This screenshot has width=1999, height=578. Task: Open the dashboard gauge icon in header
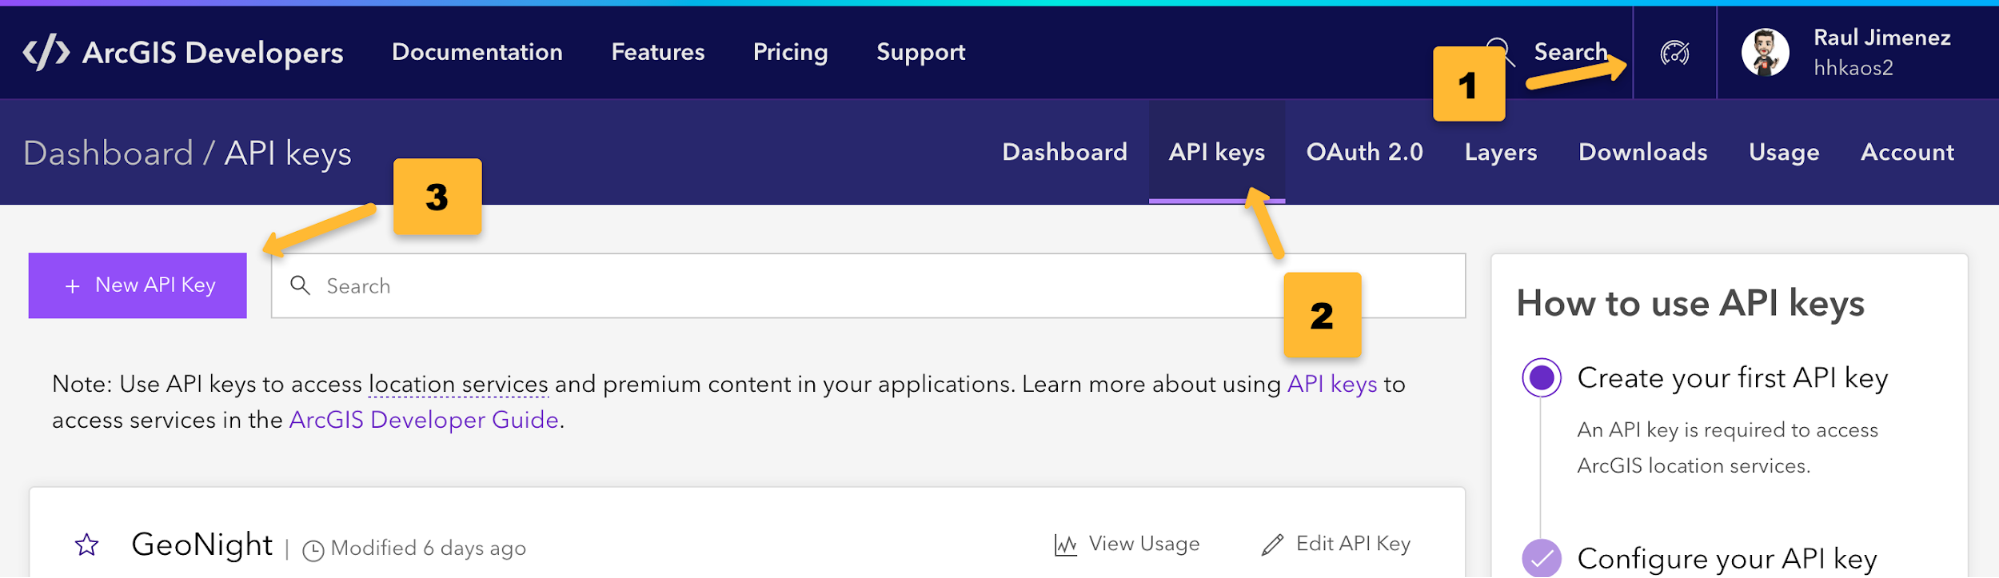pyautogui.click(x=1674, y=53)
